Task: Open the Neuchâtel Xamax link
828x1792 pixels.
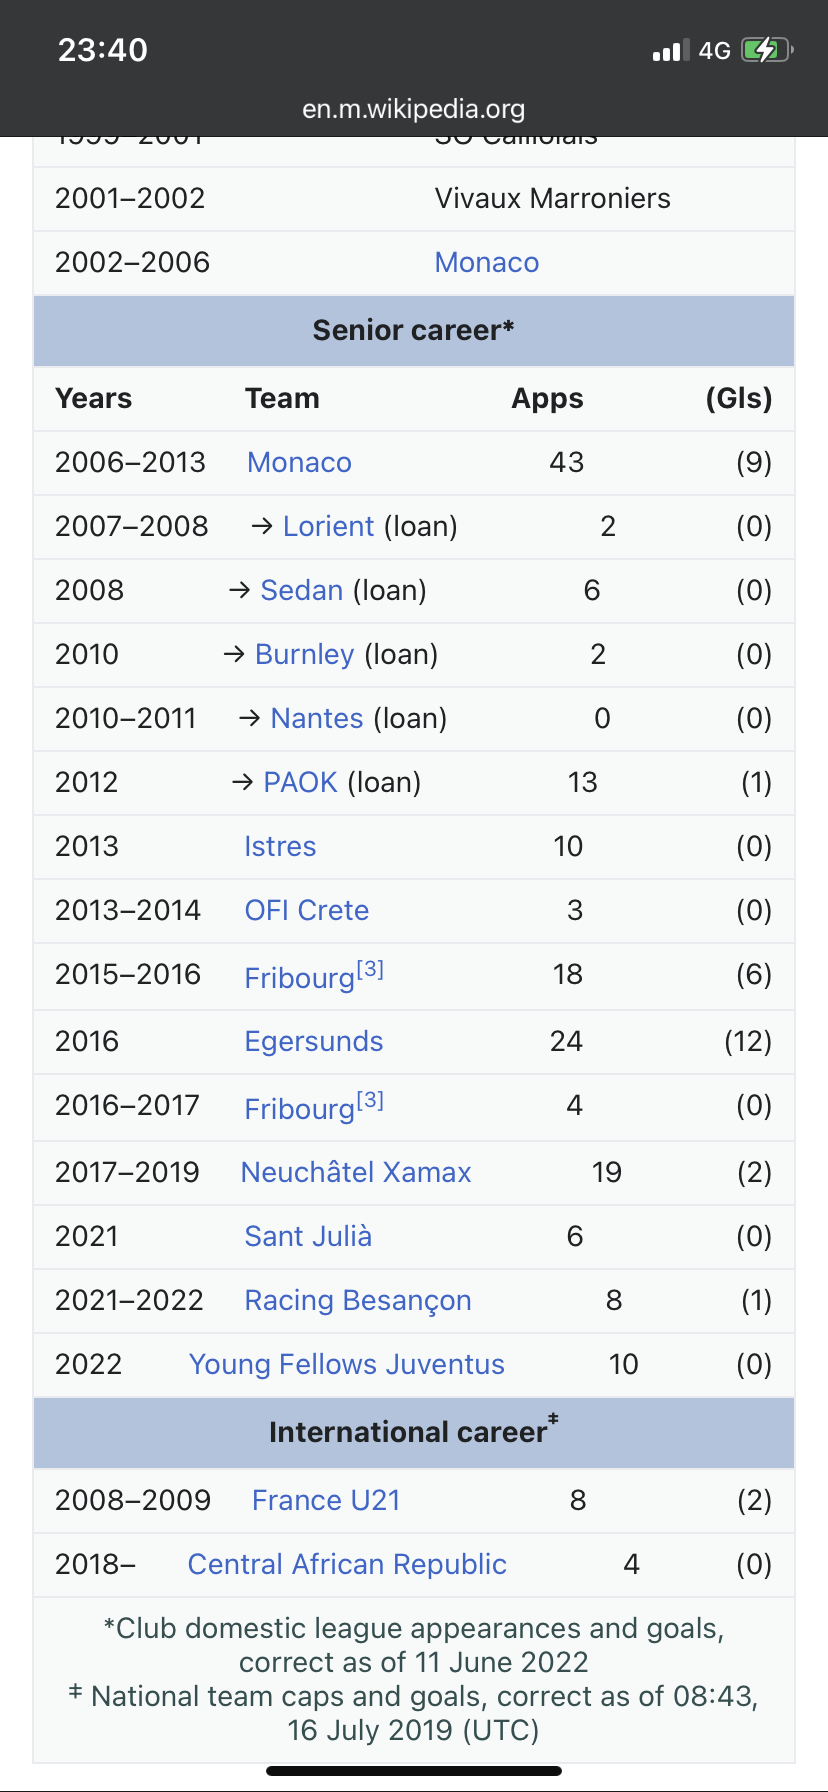Action: click(x=356, y=1172)
